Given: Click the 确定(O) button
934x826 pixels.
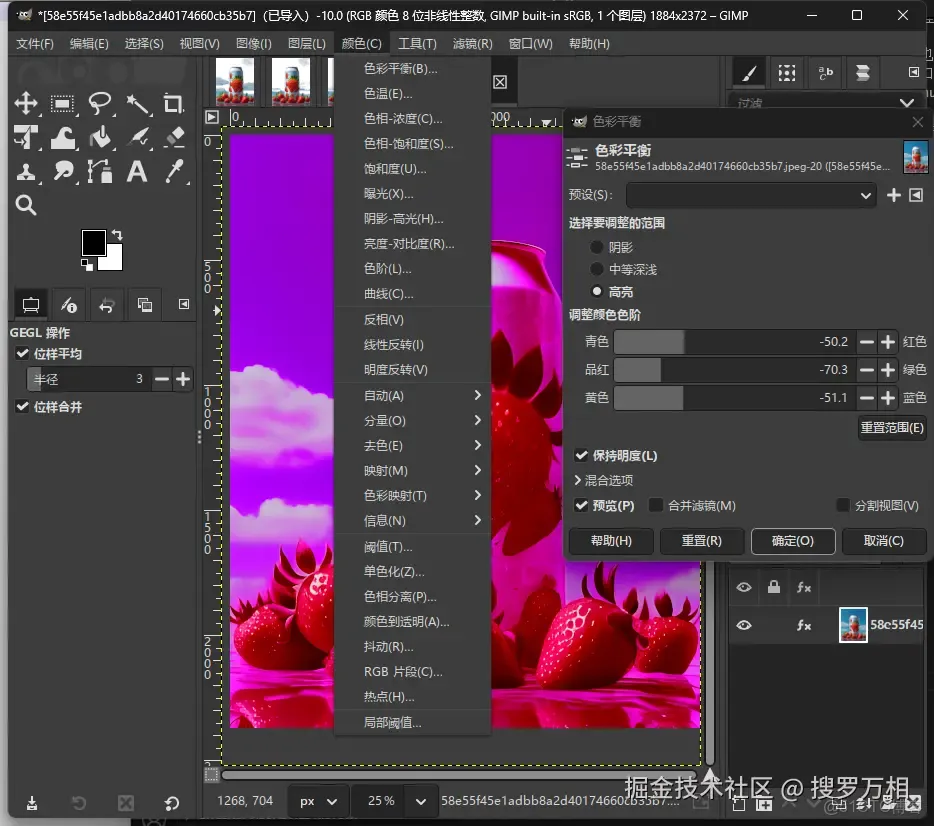Looking at the screenshot, I should [x=792, y=541].
